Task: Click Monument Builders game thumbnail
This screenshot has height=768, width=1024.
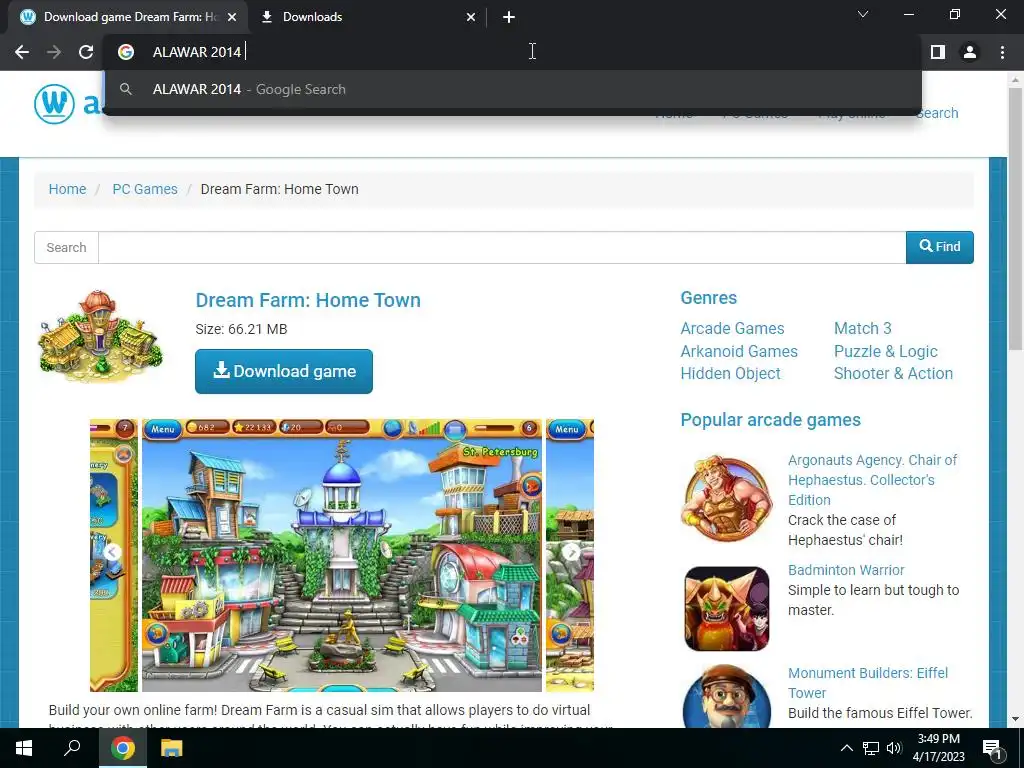Action: [x=727, y=696]
